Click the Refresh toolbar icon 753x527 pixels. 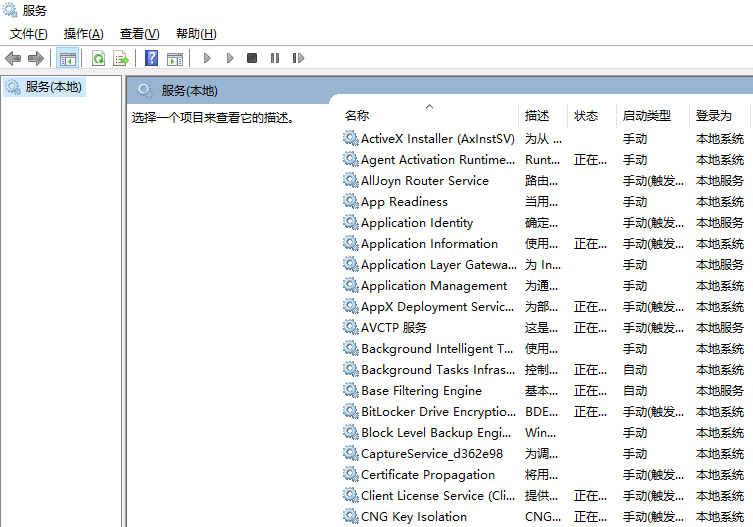pyautogui.click(x=98, y=59)
